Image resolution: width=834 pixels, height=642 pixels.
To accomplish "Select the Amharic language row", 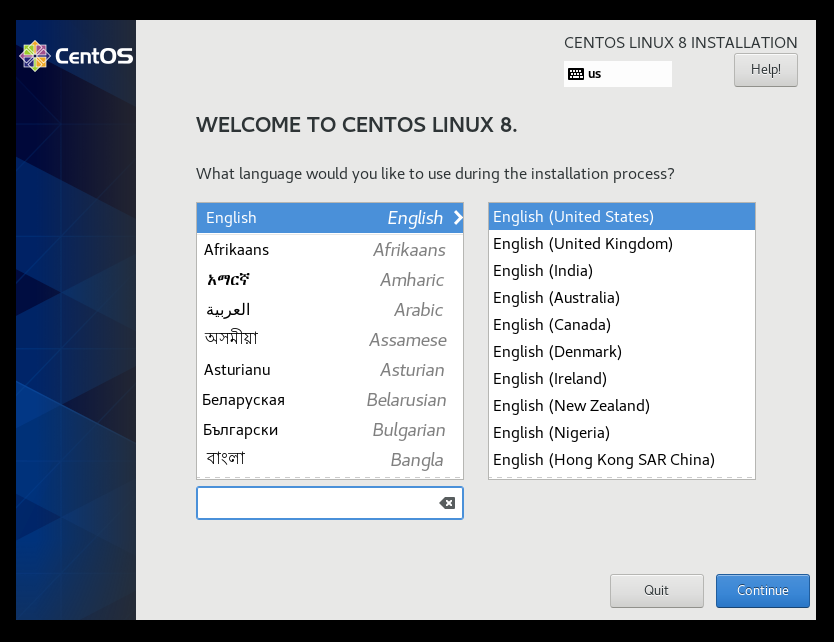I will tap(330, 280).
